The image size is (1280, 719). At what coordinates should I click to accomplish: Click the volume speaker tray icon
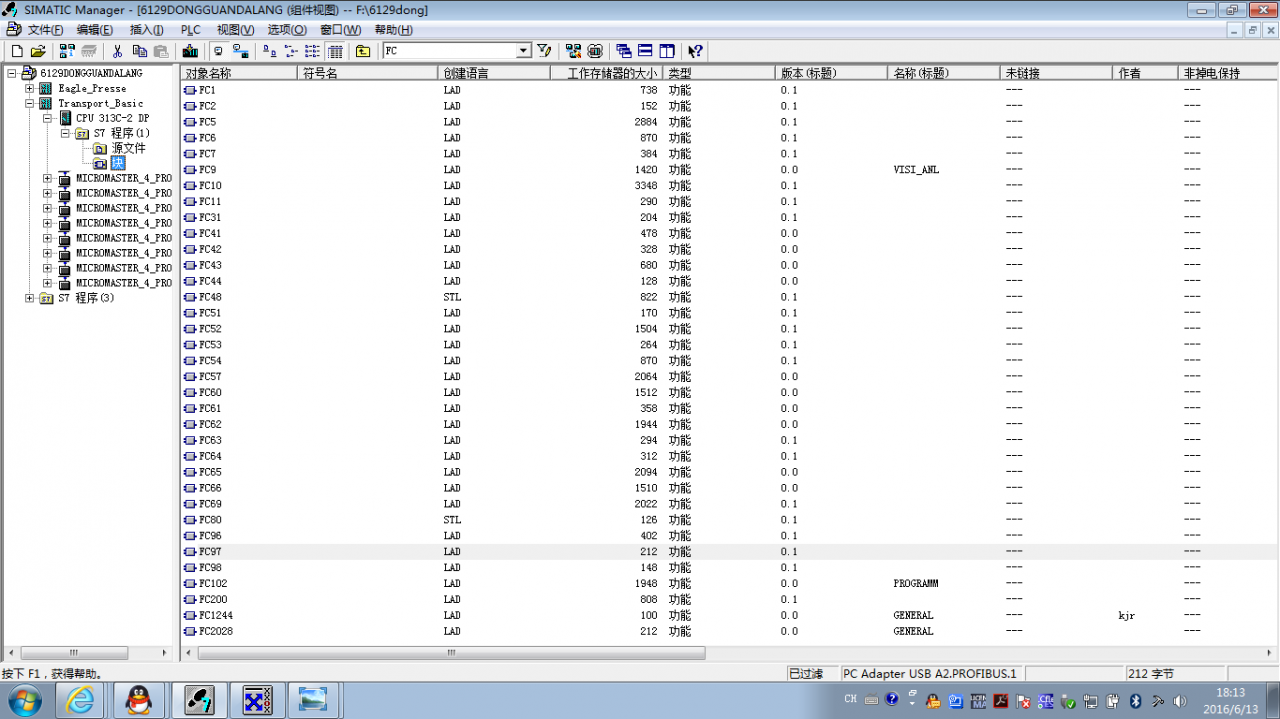1179,700
